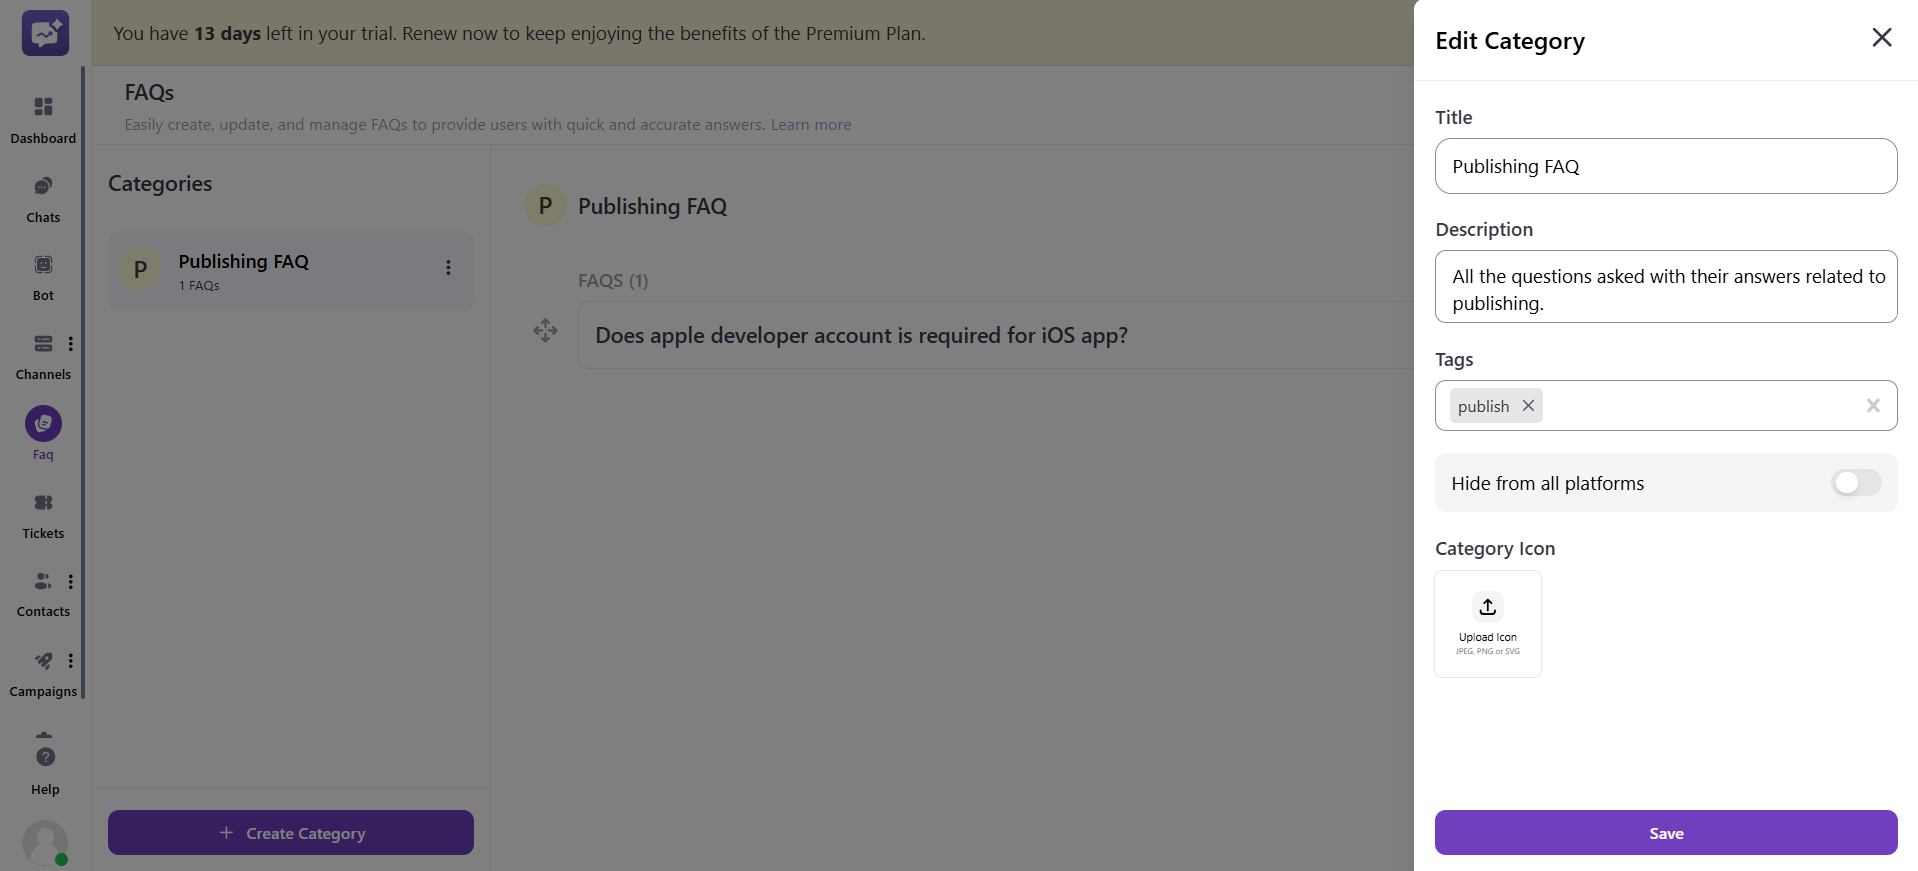Viewport: 1918px width, 871px height.
Task: Open the Bot section
Action: click(42, 275)
